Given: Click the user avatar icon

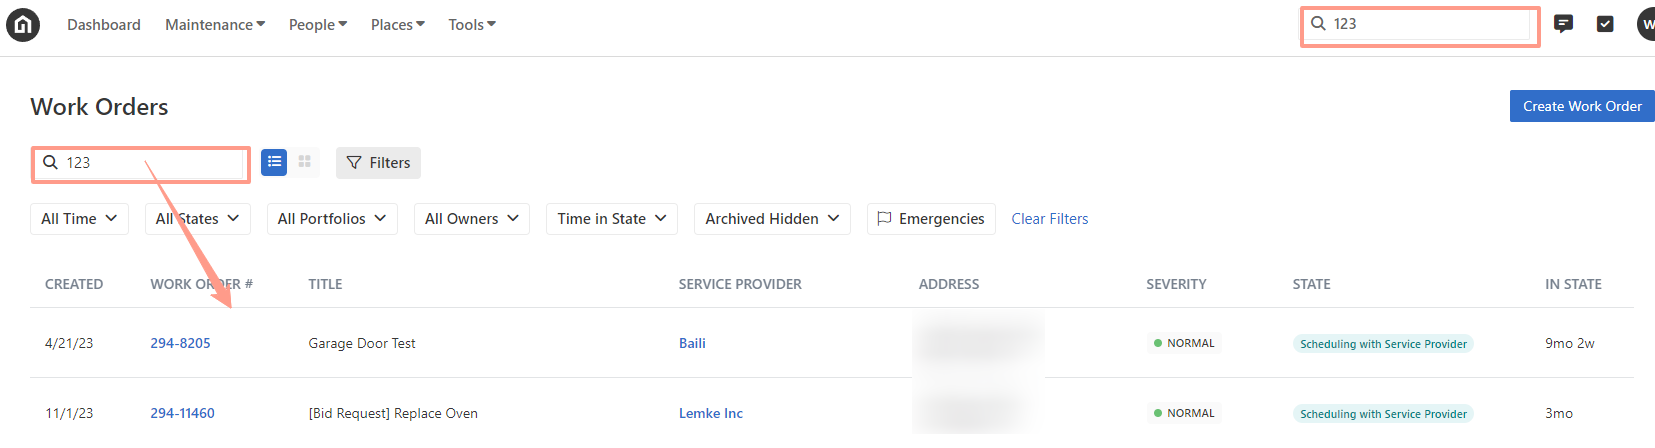Looking at the screenshot, I should tap(1645, 24).
